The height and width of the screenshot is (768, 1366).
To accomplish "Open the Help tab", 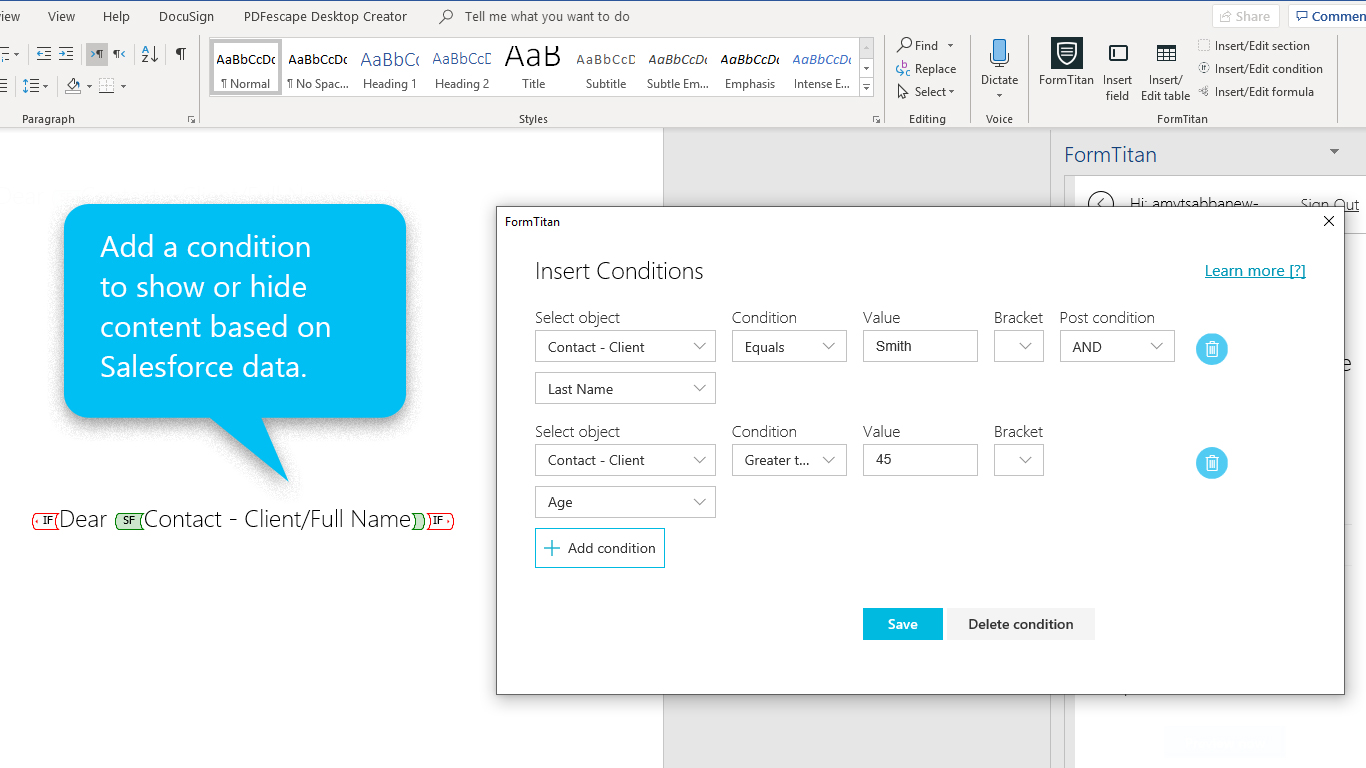I will 116,16.
